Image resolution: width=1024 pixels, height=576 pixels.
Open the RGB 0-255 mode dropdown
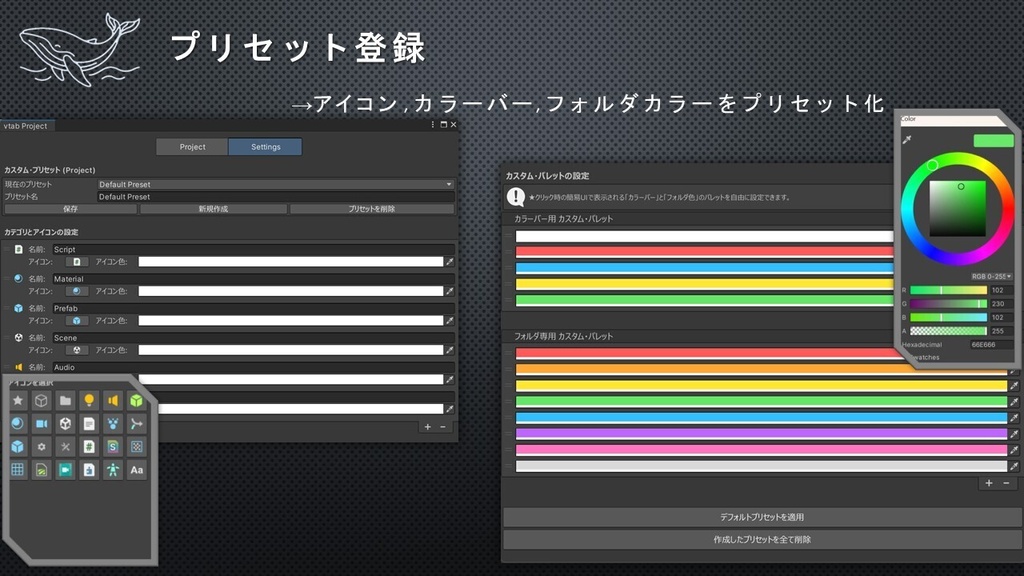[991, 276]
